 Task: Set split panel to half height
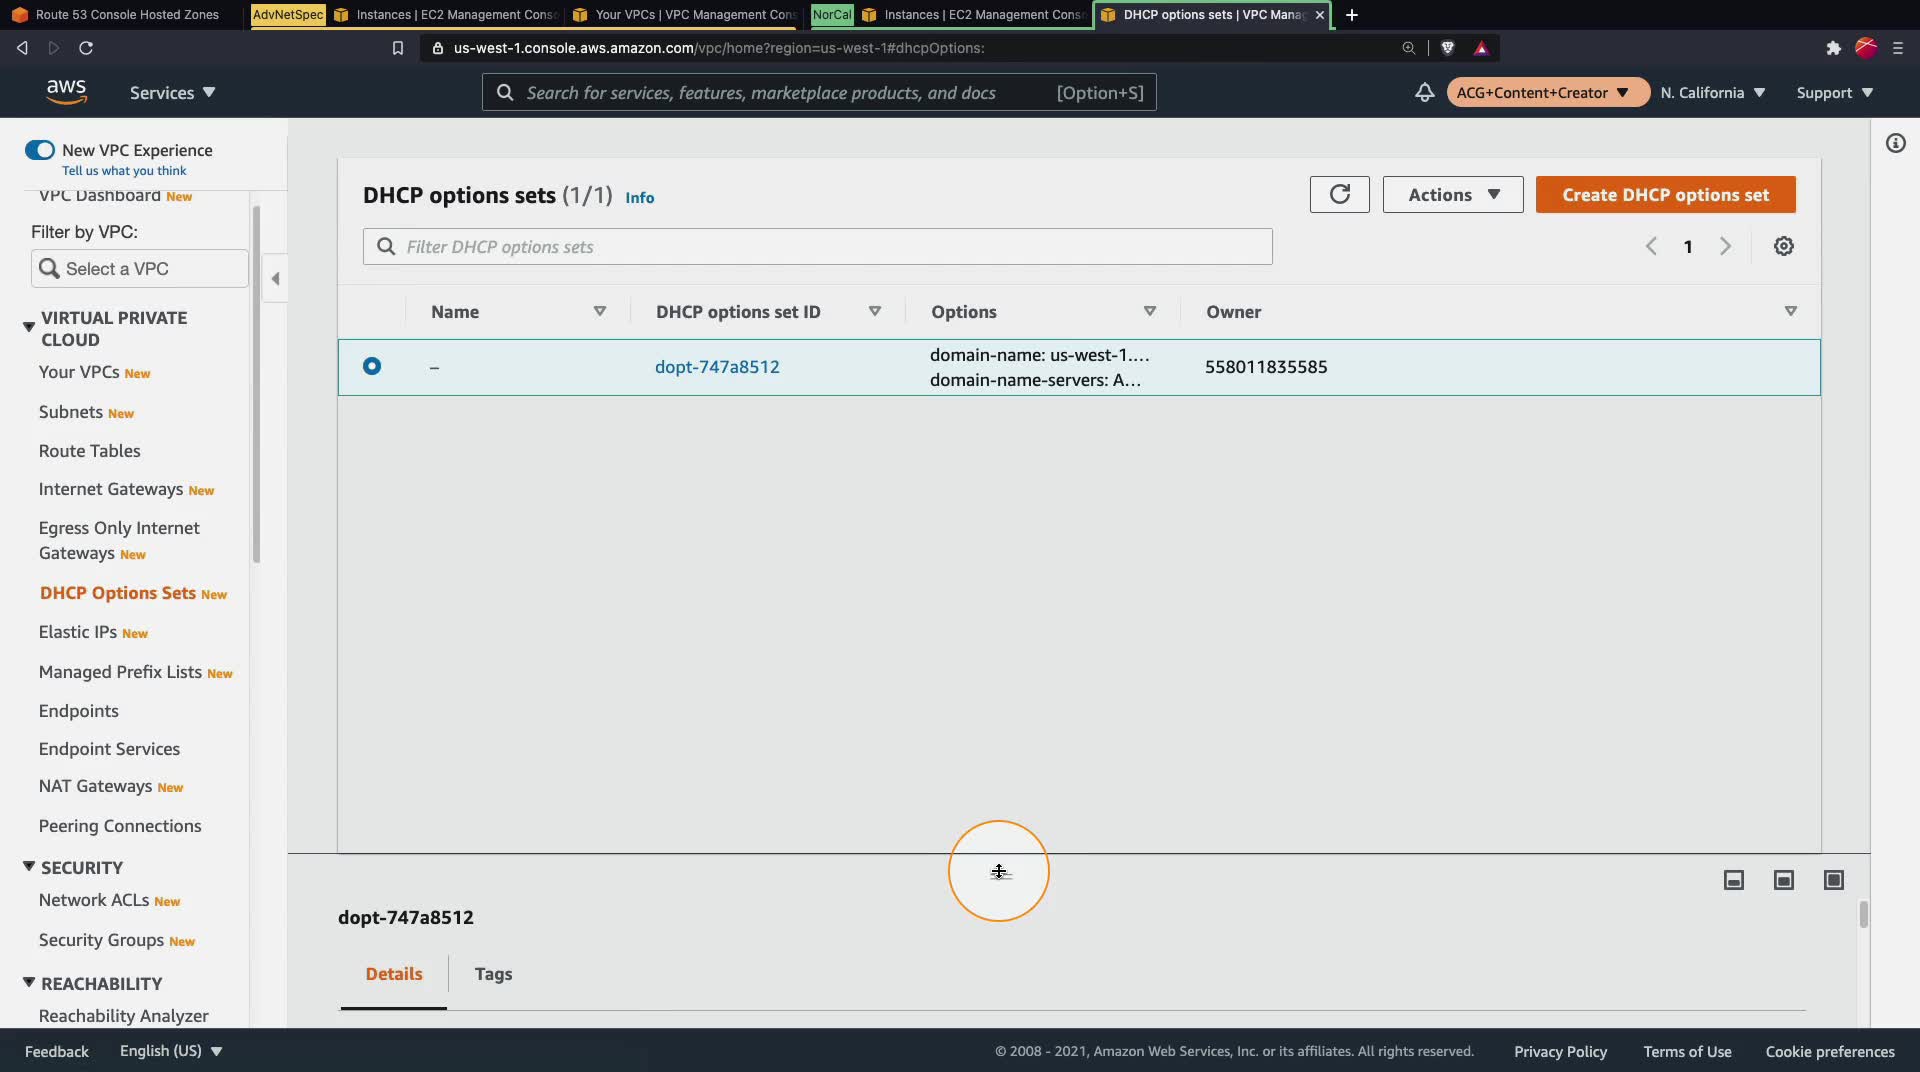(1784, 880)
